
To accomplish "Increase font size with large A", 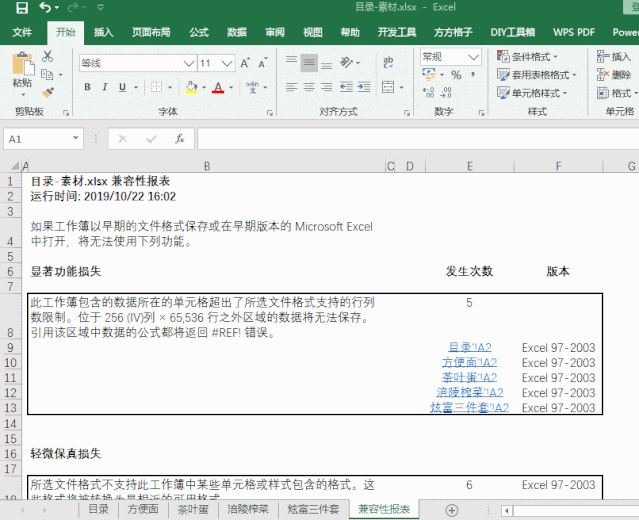I will pos(245,63).
